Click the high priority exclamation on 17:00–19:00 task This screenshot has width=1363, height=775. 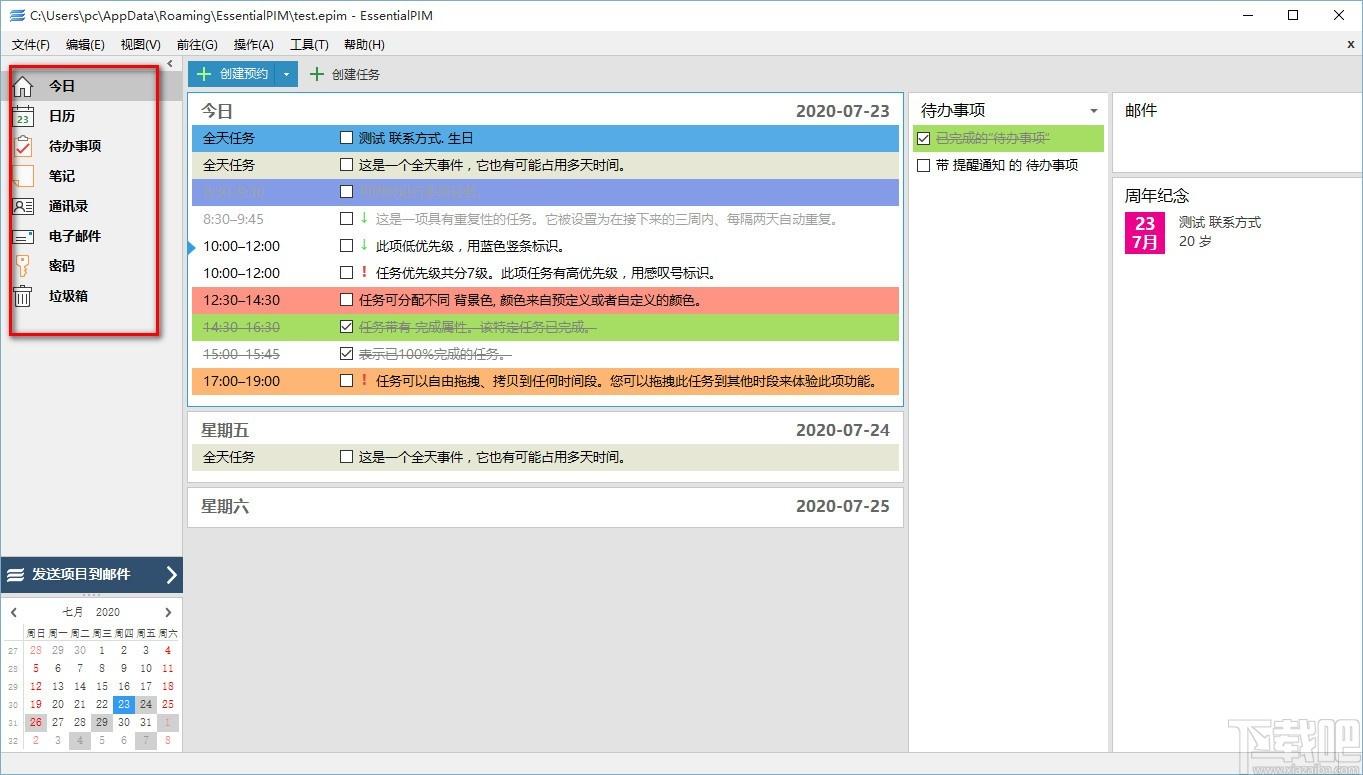pos(364,381)
